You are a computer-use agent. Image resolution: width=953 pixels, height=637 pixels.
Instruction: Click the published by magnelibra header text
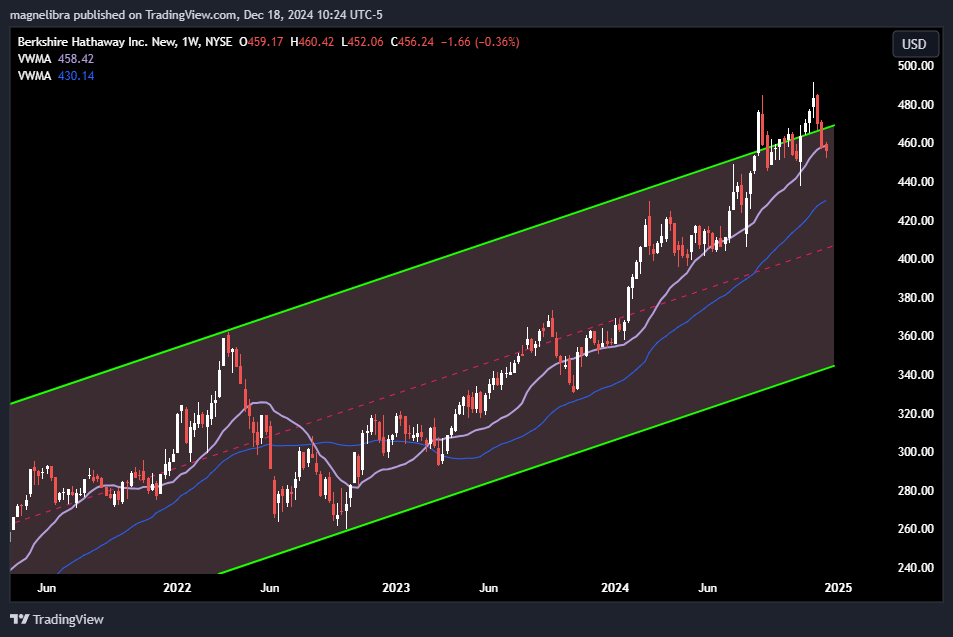click(x=196, y=15)
